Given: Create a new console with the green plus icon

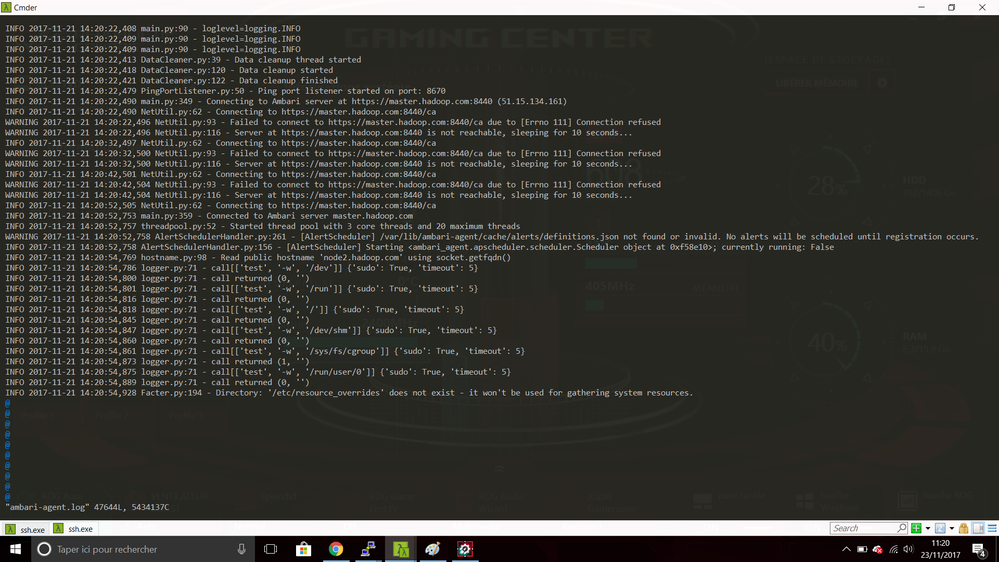Looking at the screenshot, I should click(x=916, y=528).
